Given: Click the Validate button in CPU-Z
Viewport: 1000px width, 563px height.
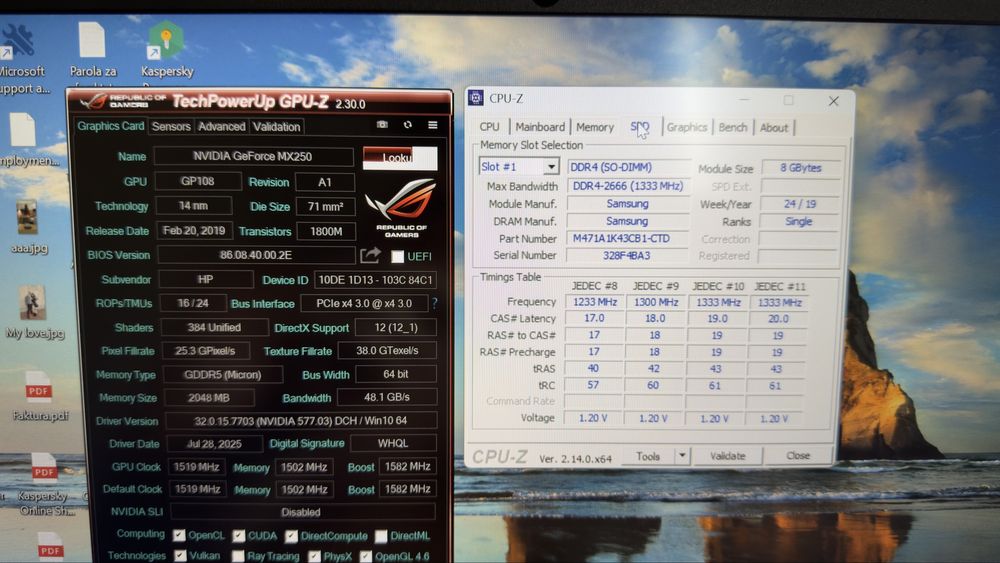Looking at the screenshot, I should point(727,456).
